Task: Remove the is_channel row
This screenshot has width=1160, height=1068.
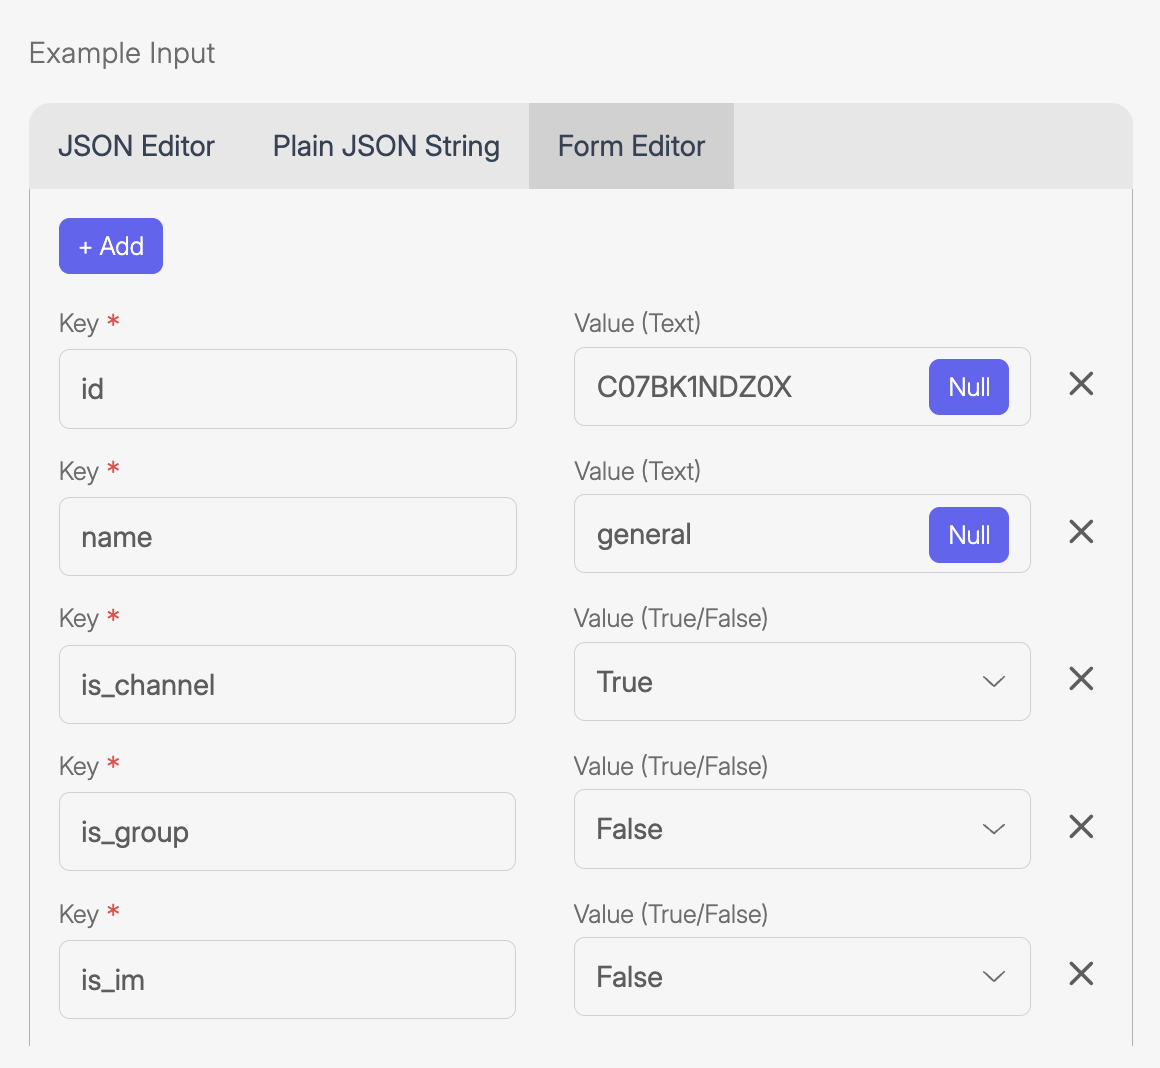Action: (1081, 680)
